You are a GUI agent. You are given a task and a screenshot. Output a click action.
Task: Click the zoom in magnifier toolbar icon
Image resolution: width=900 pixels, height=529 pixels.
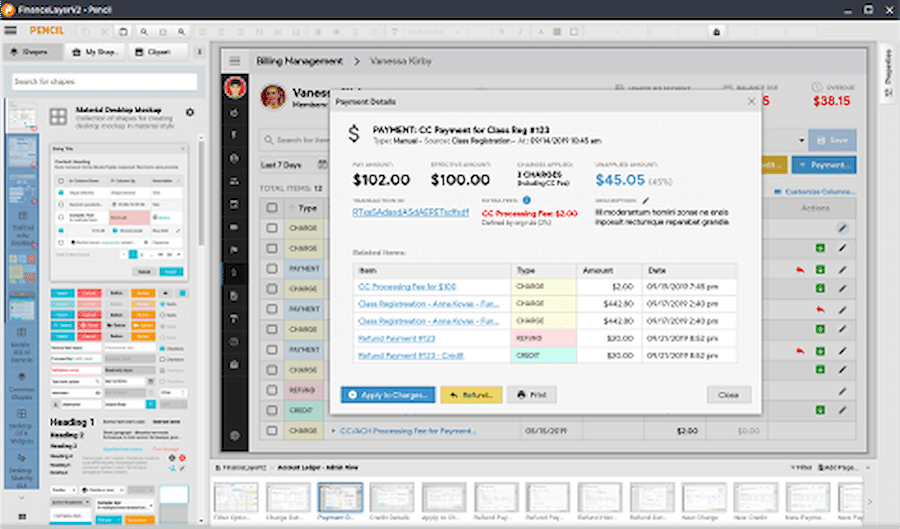(x=144, y=32)
